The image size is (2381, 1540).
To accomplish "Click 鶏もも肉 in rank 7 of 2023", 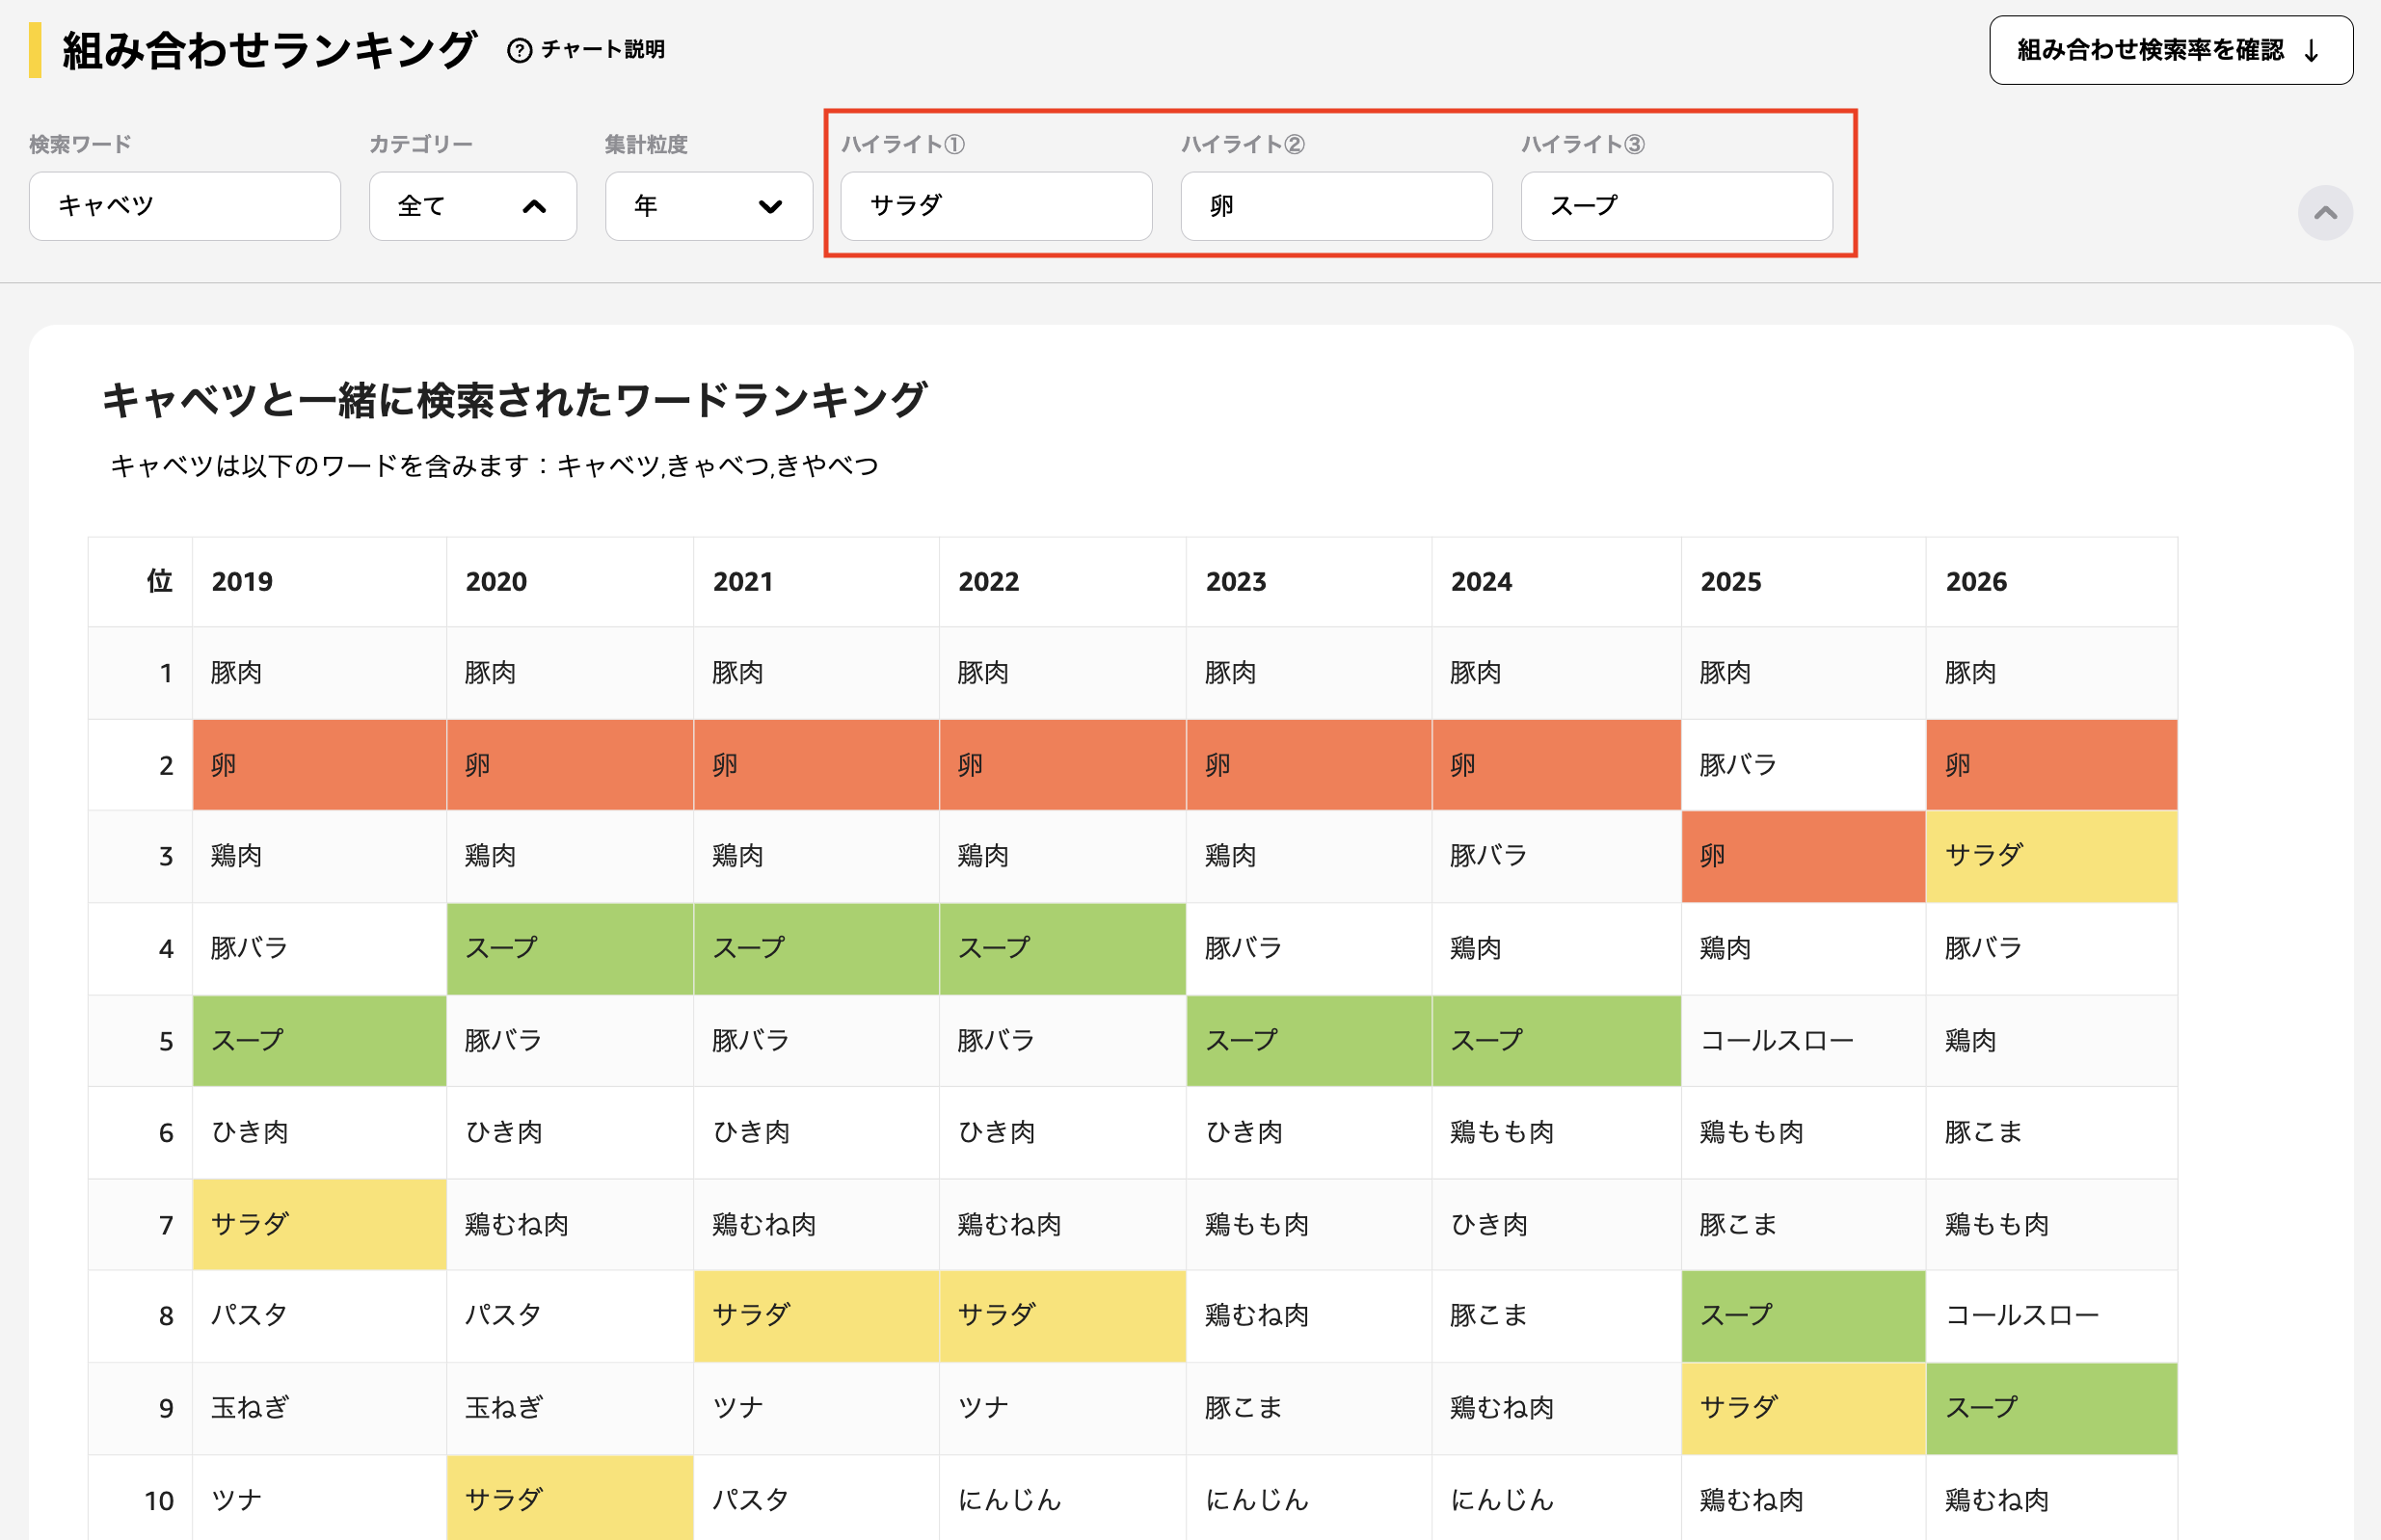I will click(1257, 1224).
